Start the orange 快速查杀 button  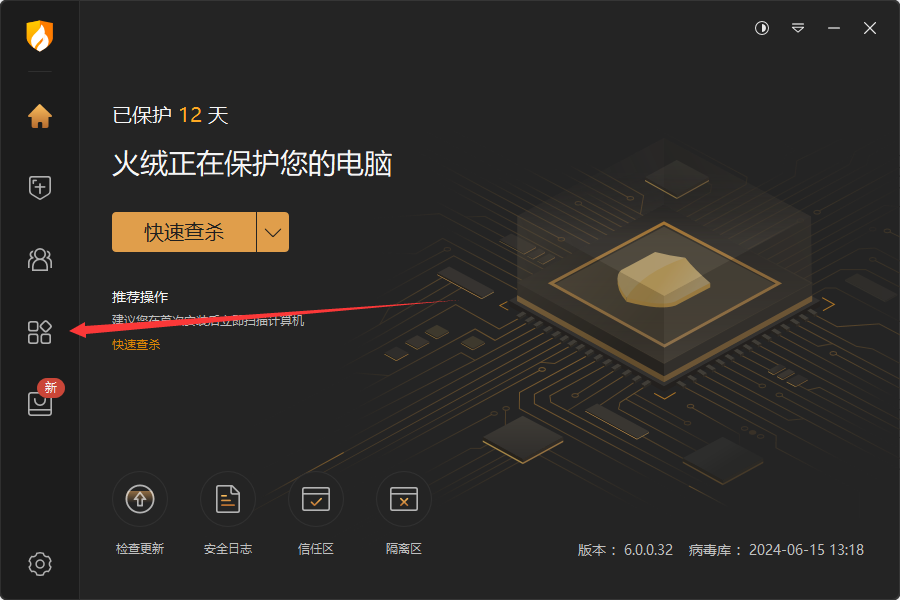click(184, 232)
